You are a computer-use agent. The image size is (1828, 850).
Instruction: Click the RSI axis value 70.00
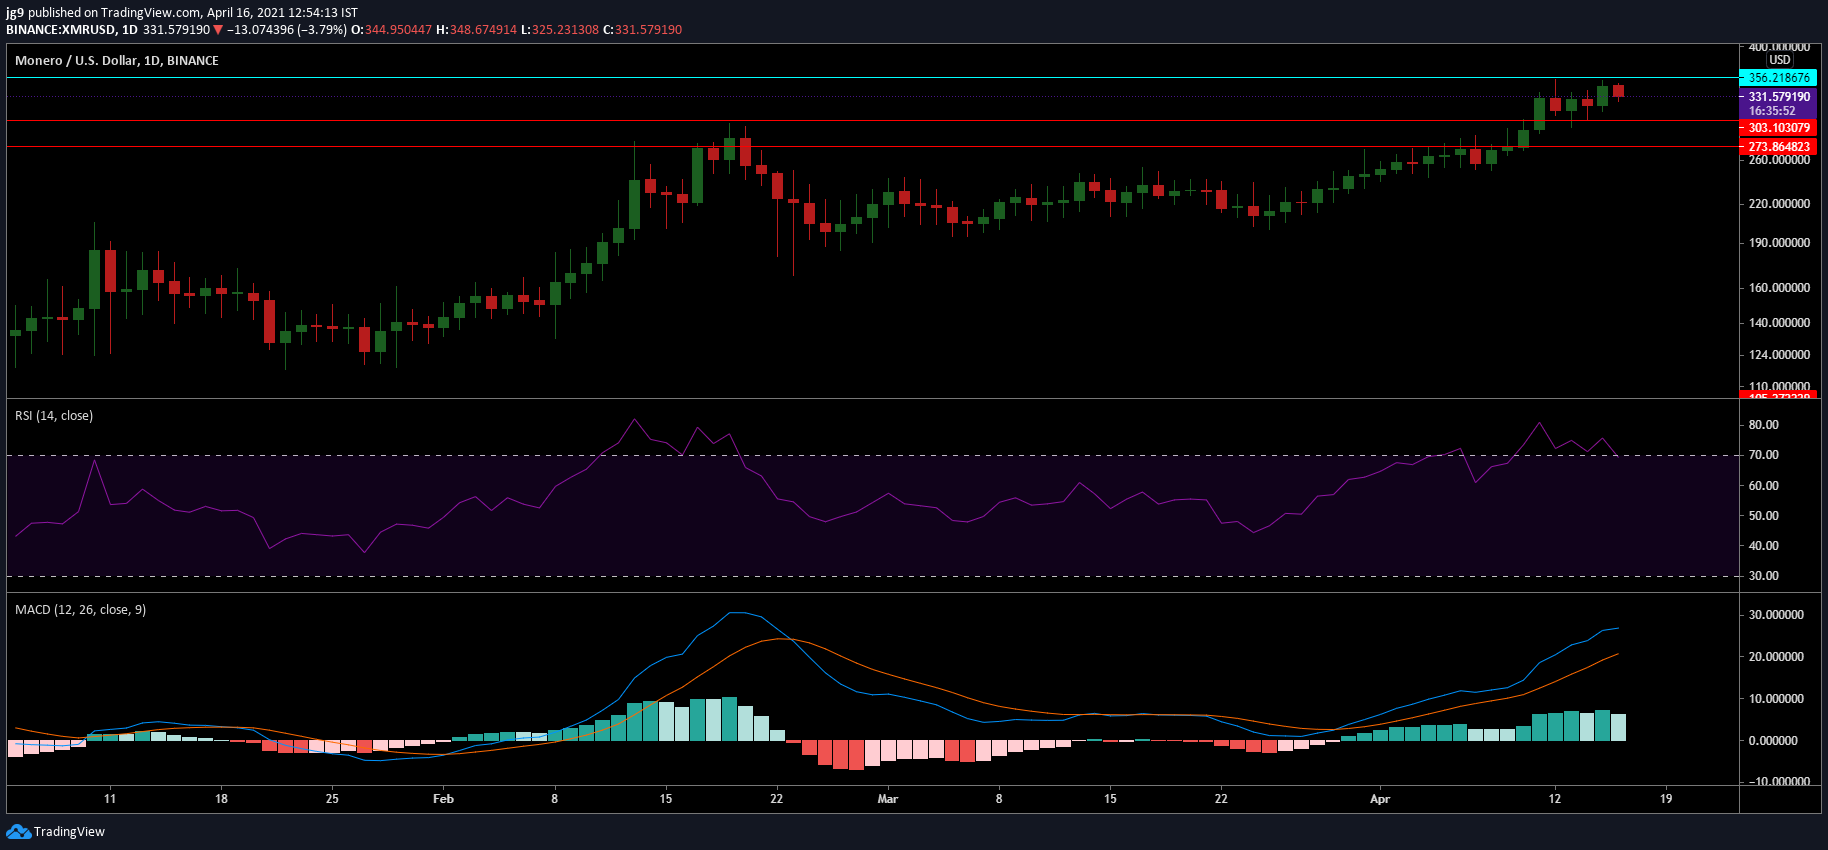[1763, 455]
